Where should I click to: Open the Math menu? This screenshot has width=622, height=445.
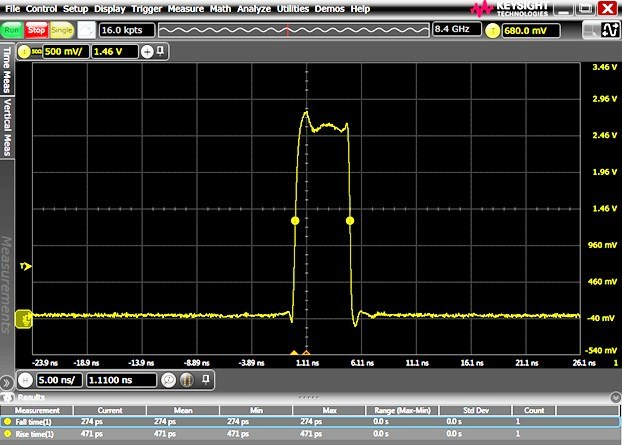point(220,9)
